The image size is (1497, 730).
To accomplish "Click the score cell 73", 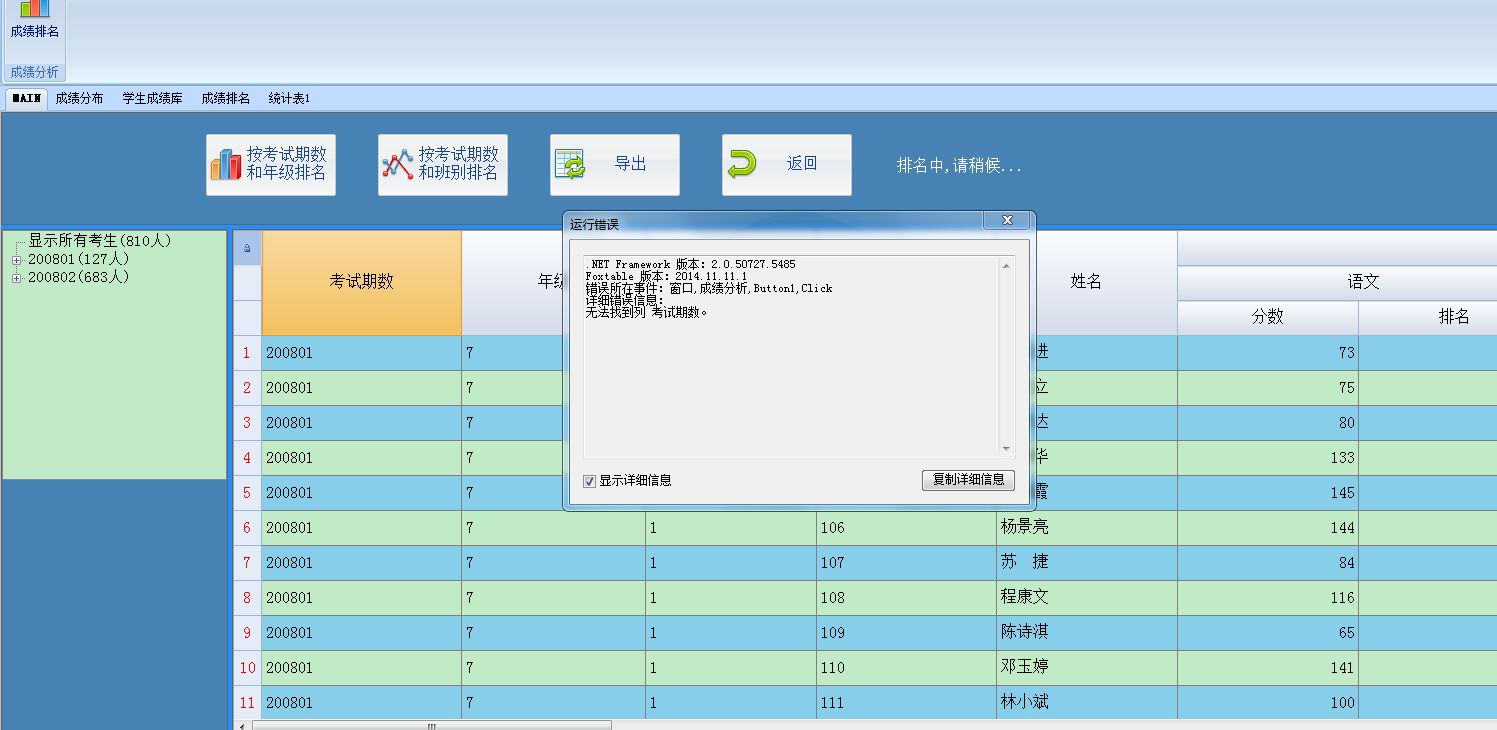I will (x=1267, y=353).
